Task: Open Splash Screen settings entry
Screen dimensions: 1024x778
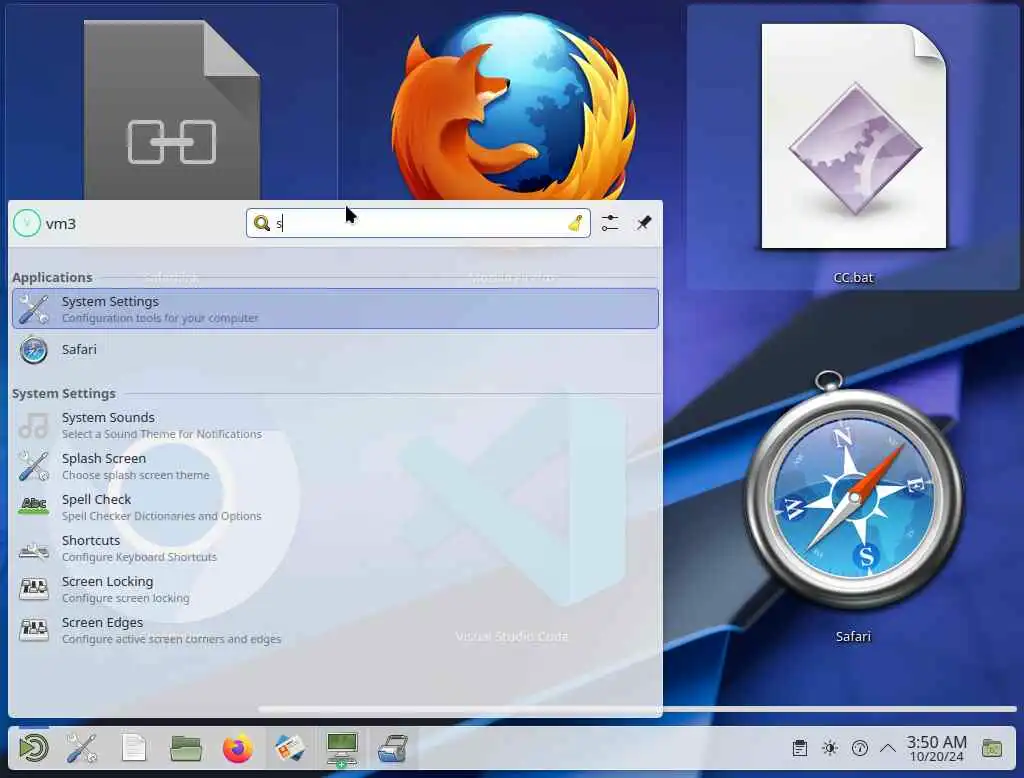Action: (x=335, y=466)
